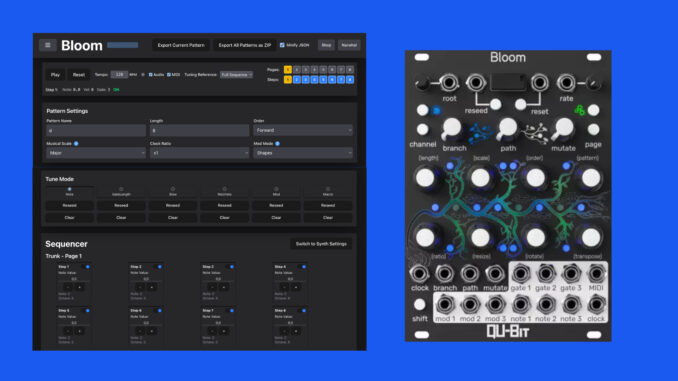678x381 pixels.
Task: Increase Step 6 note value with plus
Action: pos(152,331)
